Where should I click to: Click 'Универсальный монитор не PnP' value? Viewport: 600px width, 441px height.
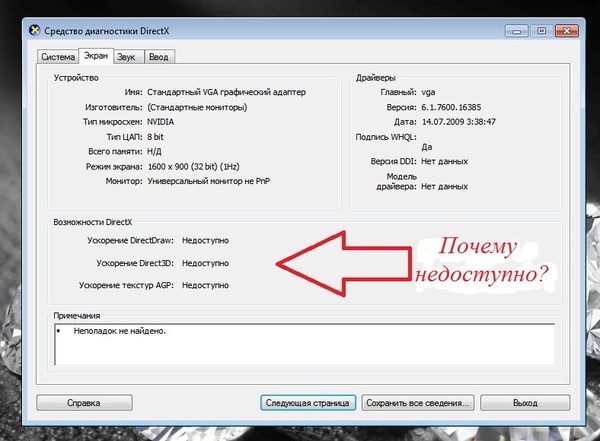pyautogui.click(x=209, y=181)
